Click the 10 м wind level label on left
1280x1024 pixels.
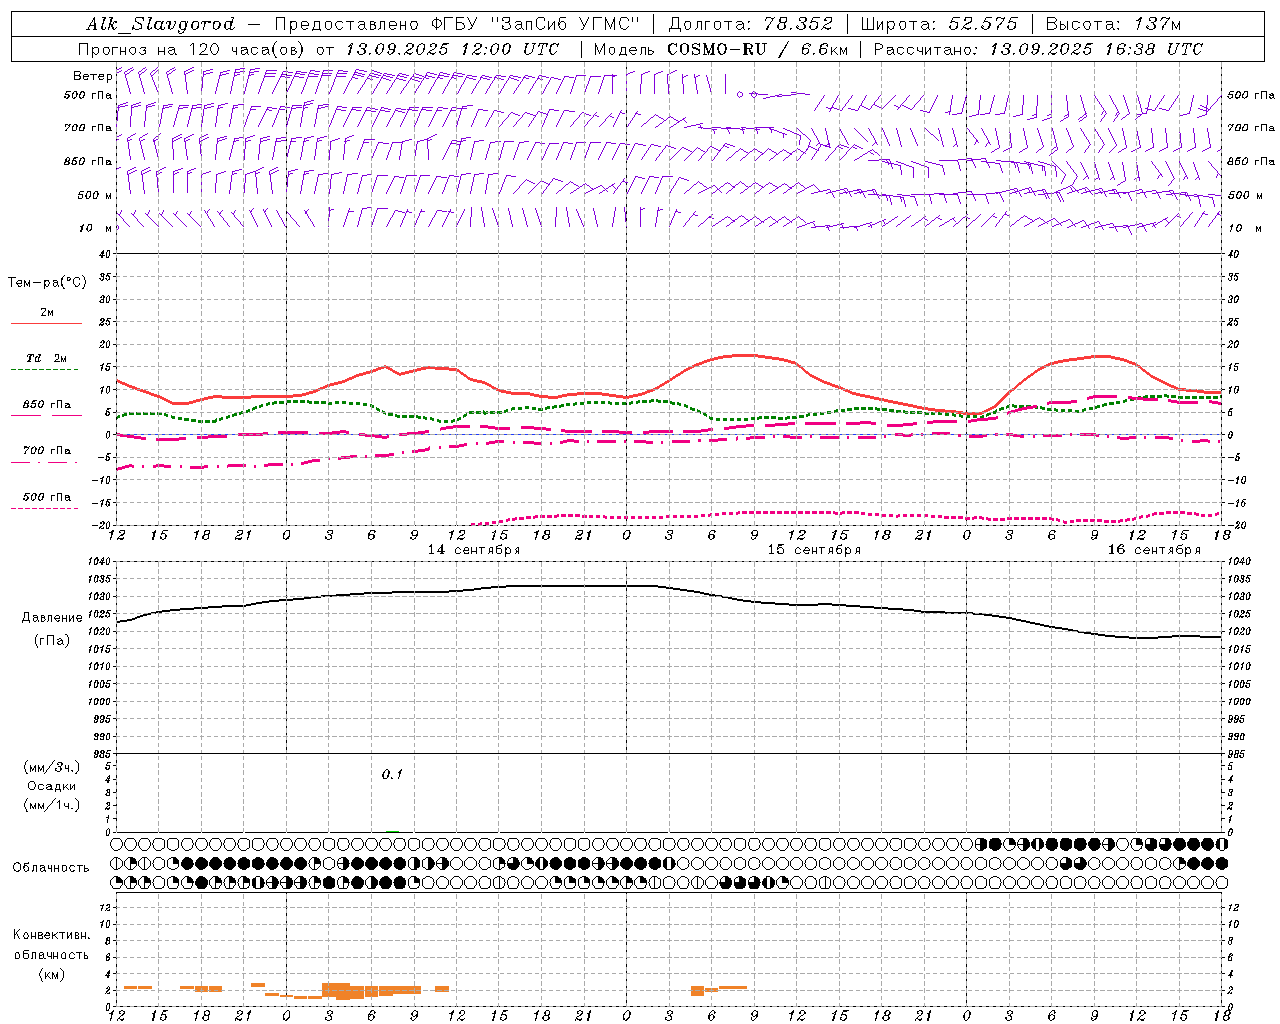96,228
